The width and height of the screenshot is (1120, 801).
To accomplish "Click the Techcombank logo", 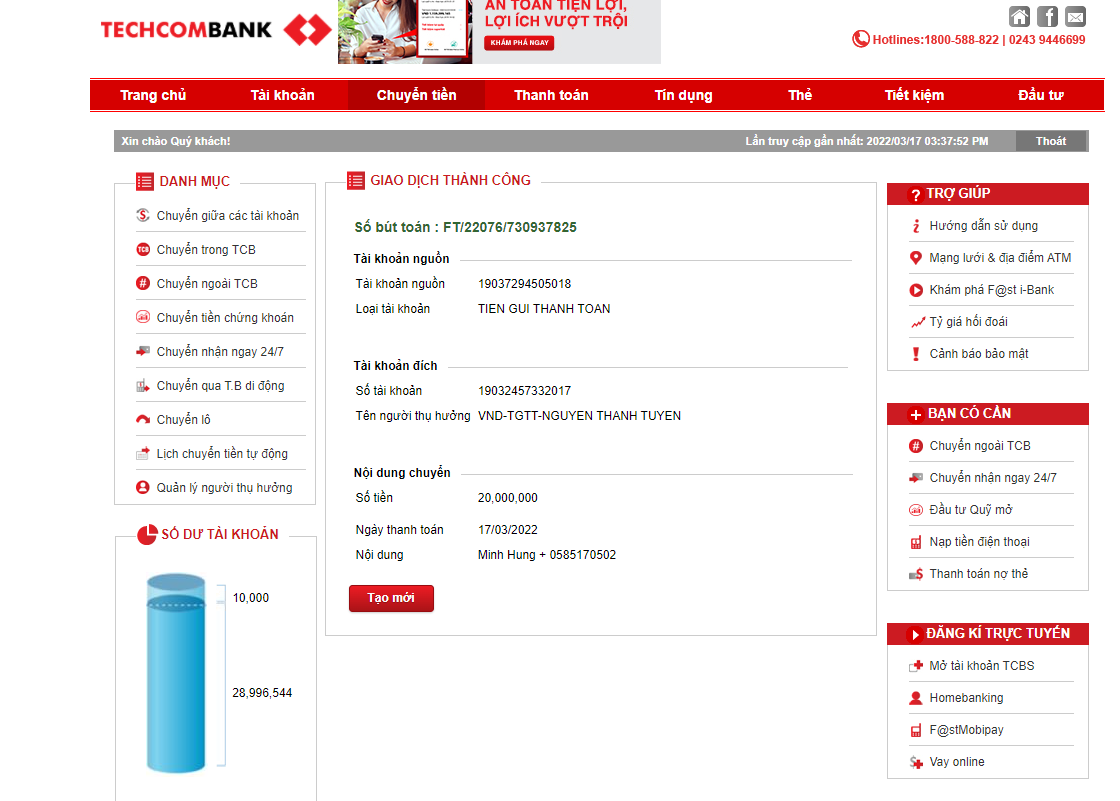I will (x=216, y=30).
